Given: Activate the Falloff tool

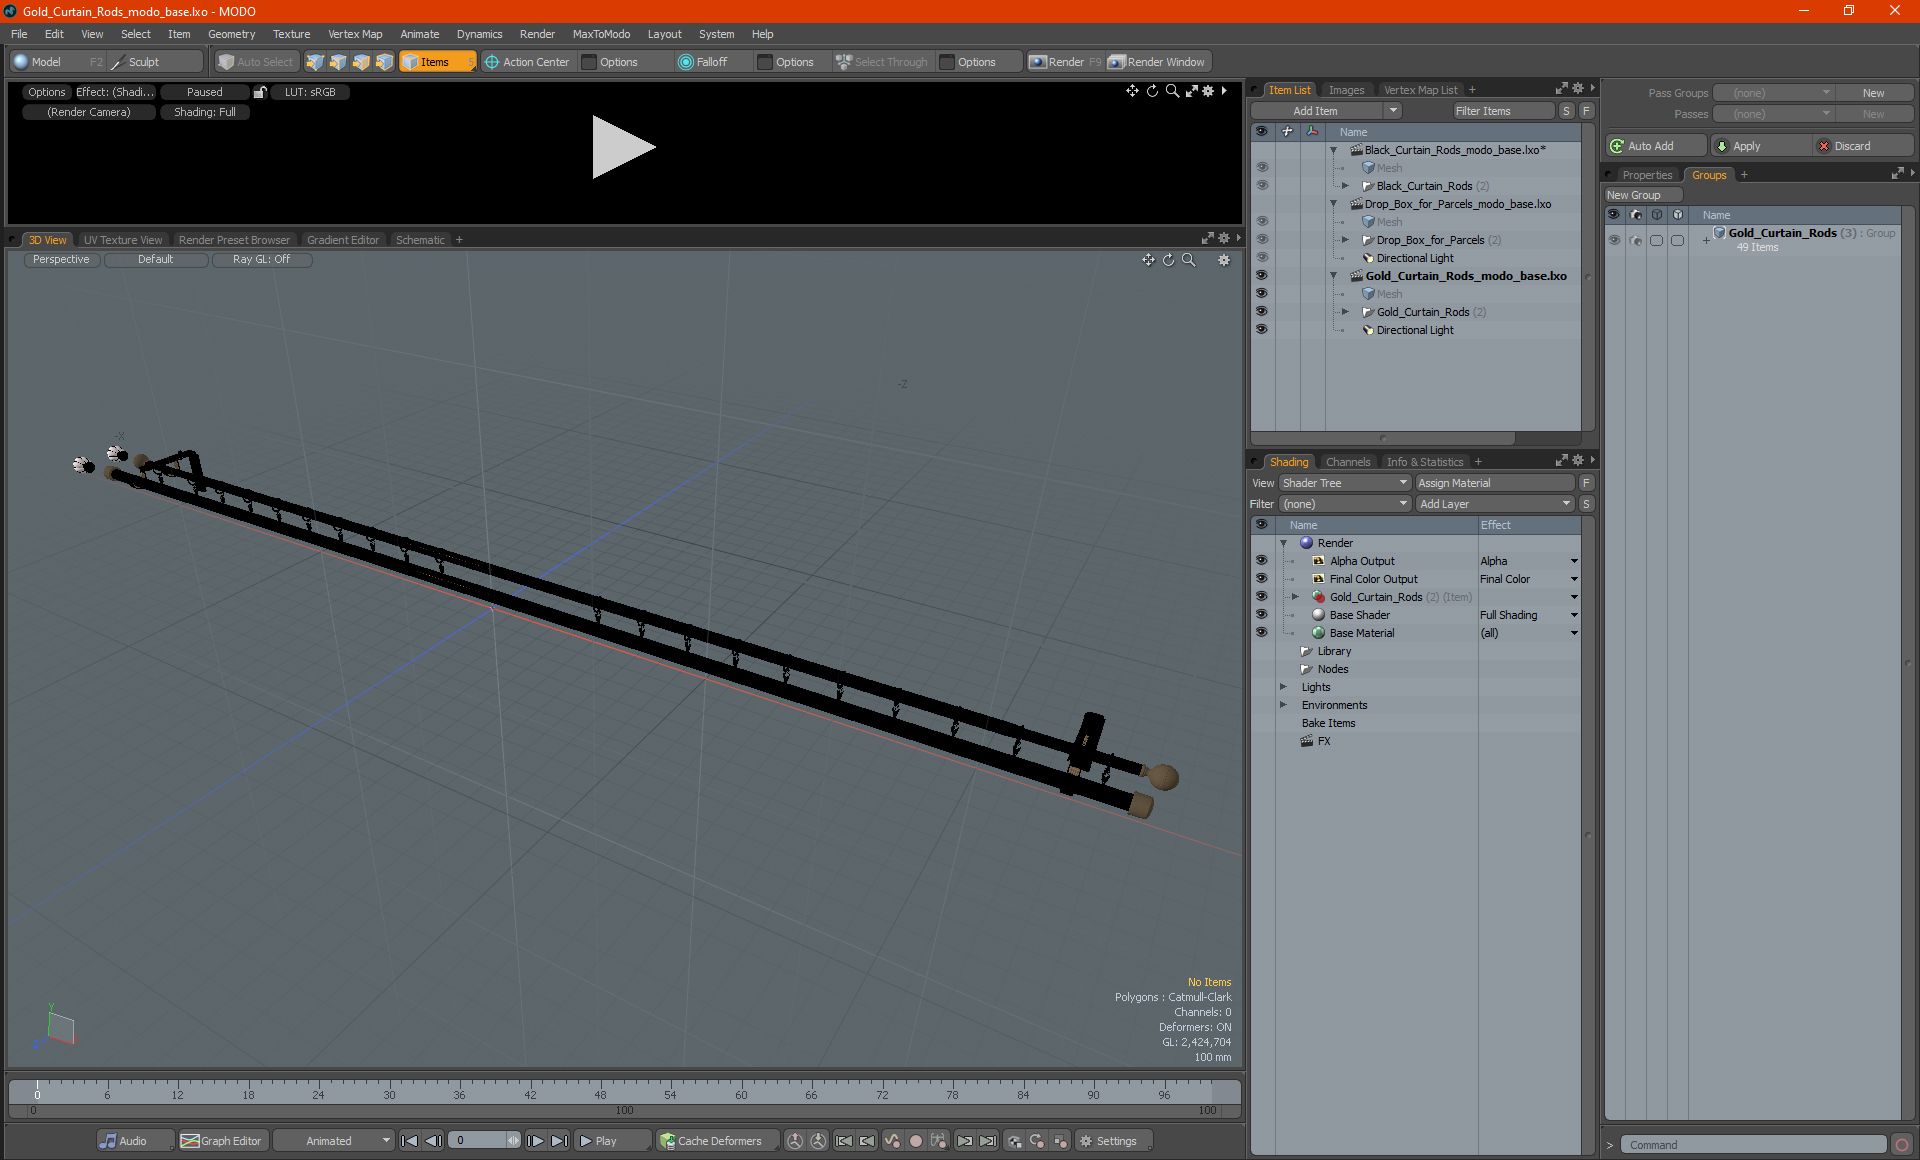Looking at the screenshot, I should coord(703,62).
